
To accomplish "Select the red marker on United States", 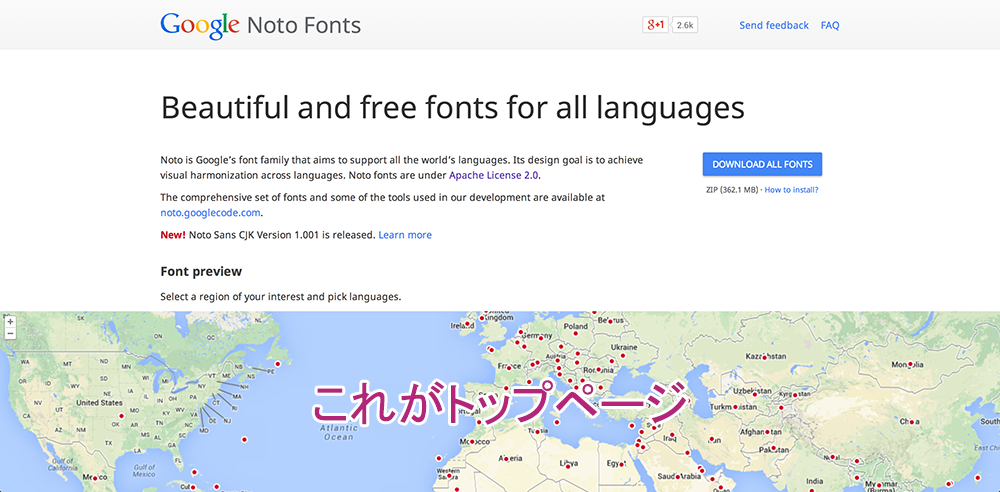I will pyautogui.click(x=119, y=416).
